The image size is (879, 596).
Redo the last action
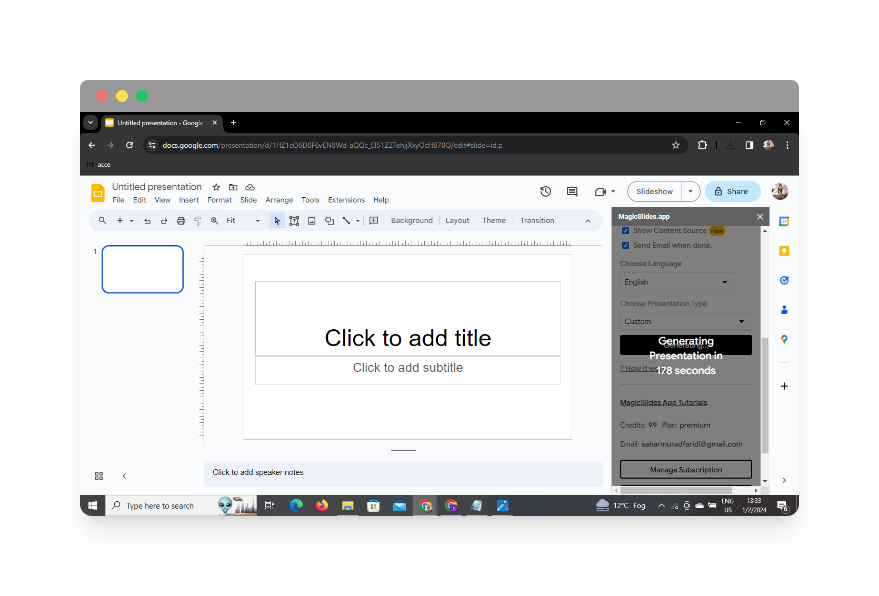click(164, 221)
